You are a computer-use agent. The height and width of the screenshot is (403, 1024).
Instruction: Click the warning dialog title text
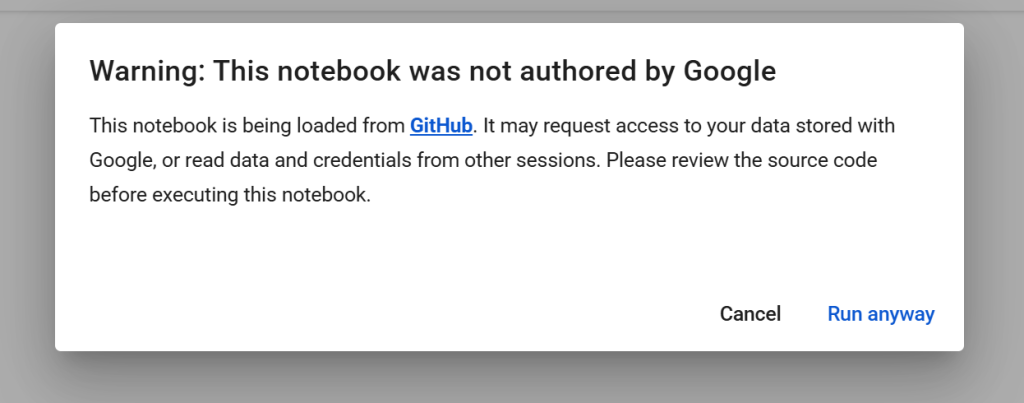coord(432,71)
